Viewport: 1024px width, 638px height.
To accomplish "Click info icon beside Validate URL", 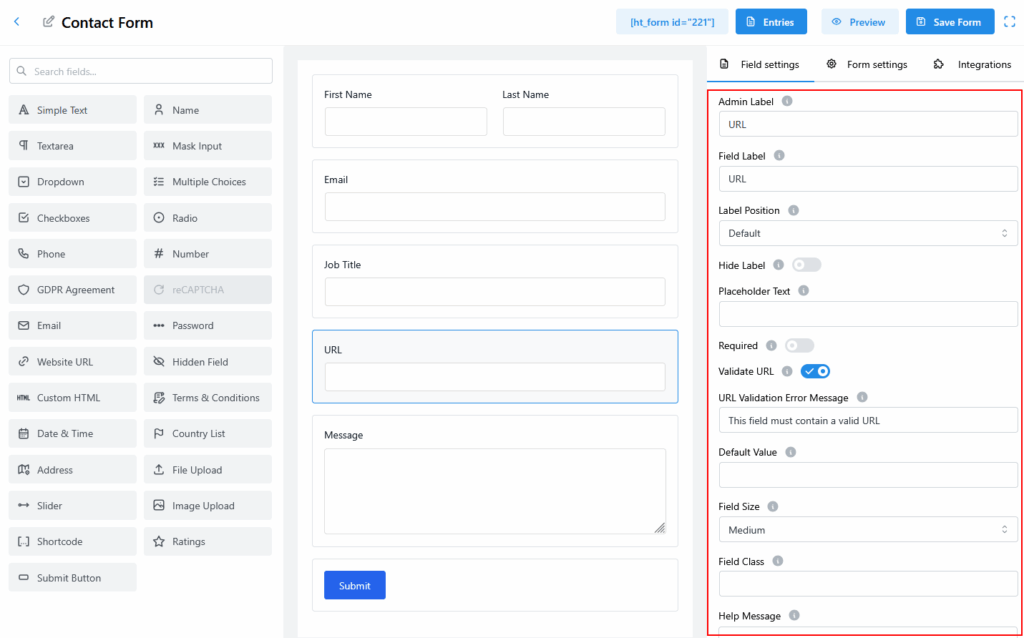I will coord(787,372).
